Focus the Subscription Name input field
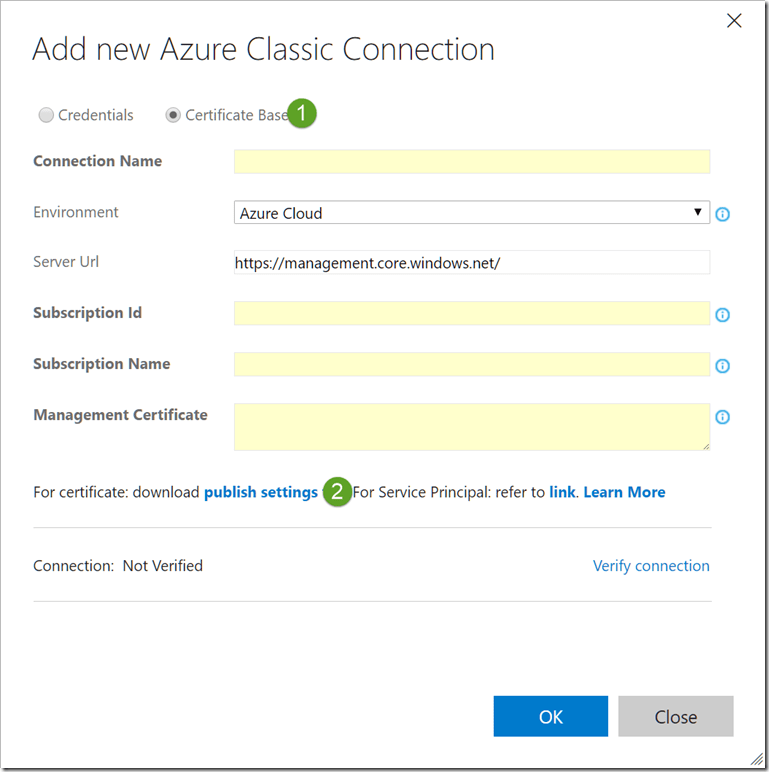Image resolution: width=769 pixels, height=772 pixels. click(471, 364)
